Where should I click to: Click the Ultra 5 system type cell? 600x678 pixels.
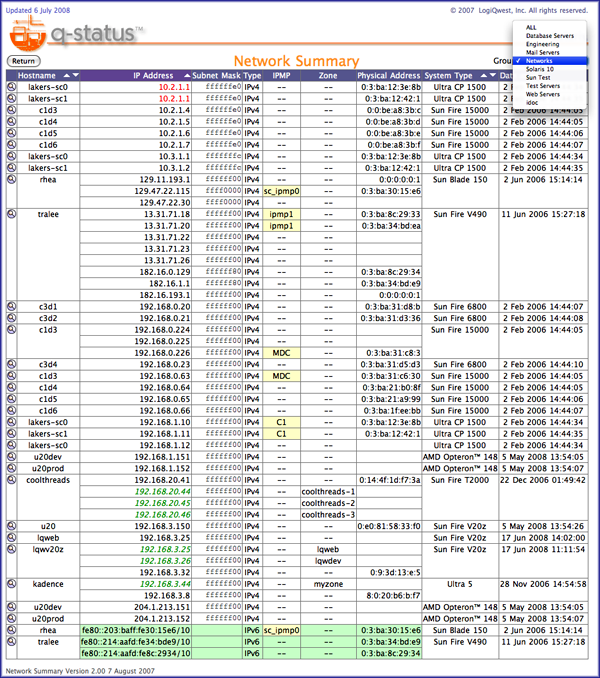(460, 584)
